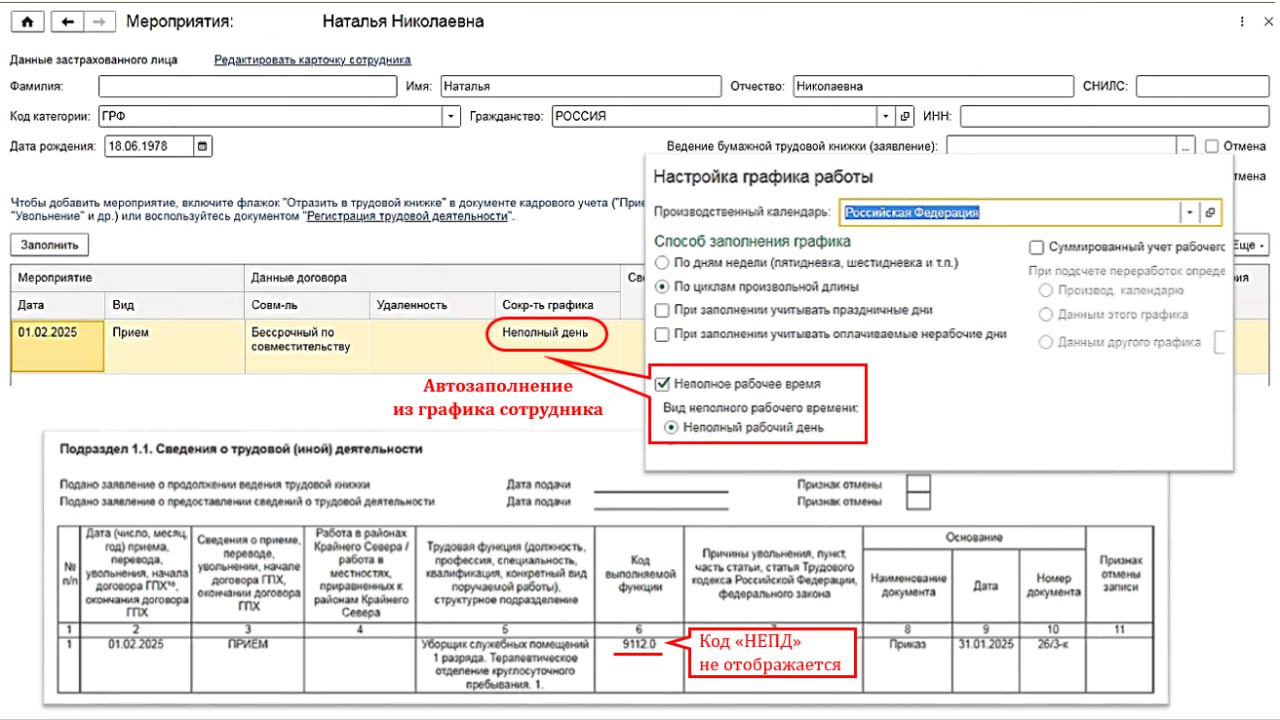The width and height of the screenshot is (1280, 720).
Task: Open Производственный календарь record with the open icon
Action: coord(1210,212)
